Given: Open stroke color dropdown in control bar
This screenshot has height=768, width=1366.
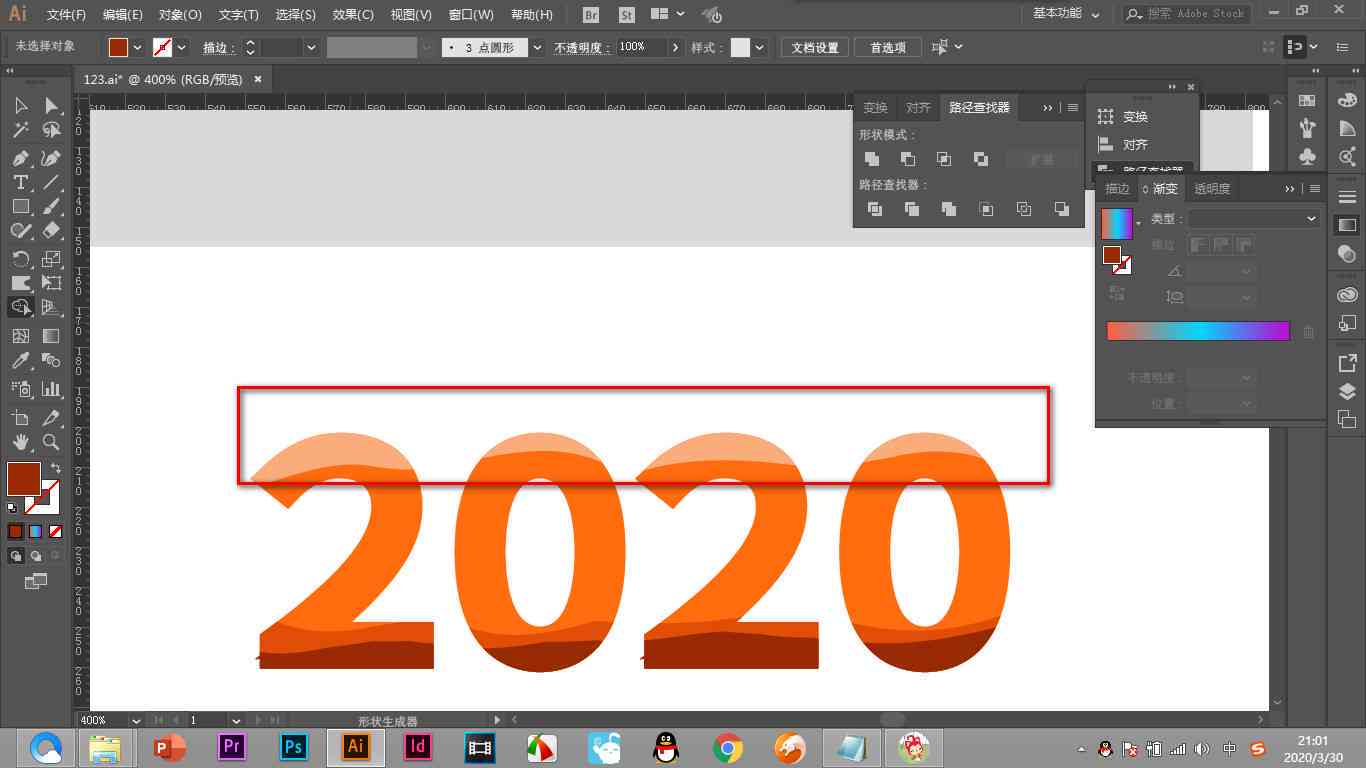Looking at the screenshot, I should (181, 47).
